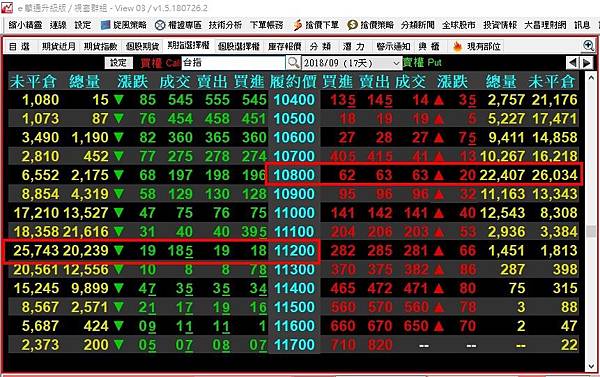Image resolution: width=600 pixels, height=377 pixels.
Task: Select strike price 11200 cell
Action: tap(294, 251)
